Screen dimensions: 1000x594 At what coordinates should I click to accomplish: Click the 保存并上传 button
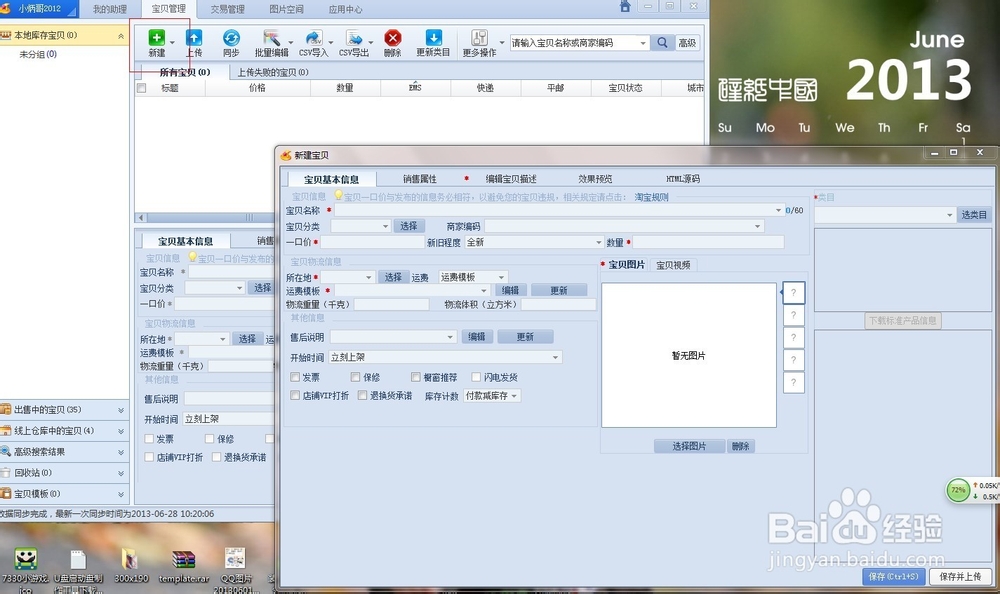958,577
